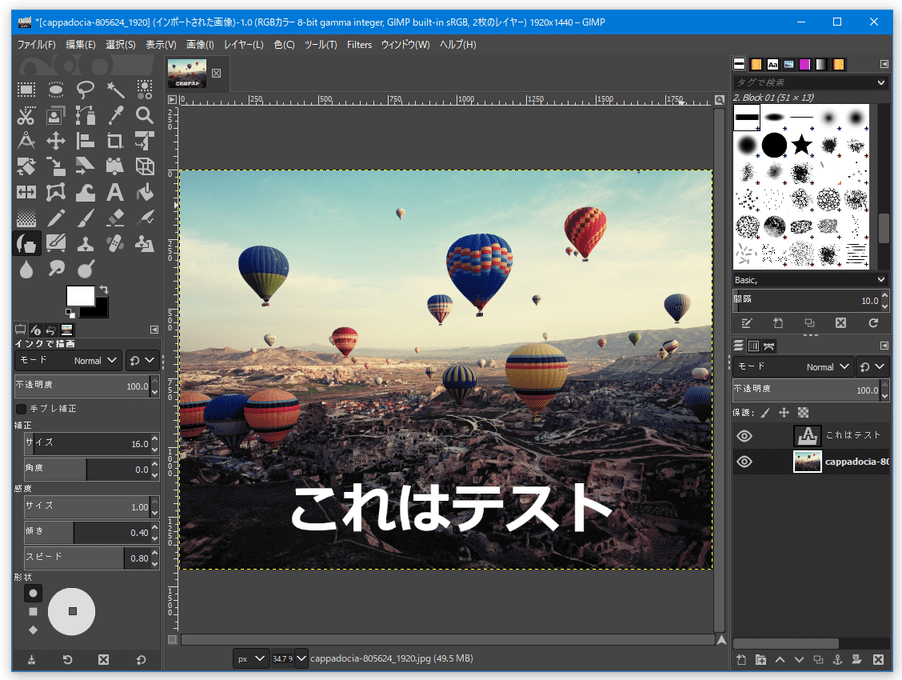This screenshot has height=680, width=902.
Task: Select the Move tool
Action: click(x=56, y=141)
